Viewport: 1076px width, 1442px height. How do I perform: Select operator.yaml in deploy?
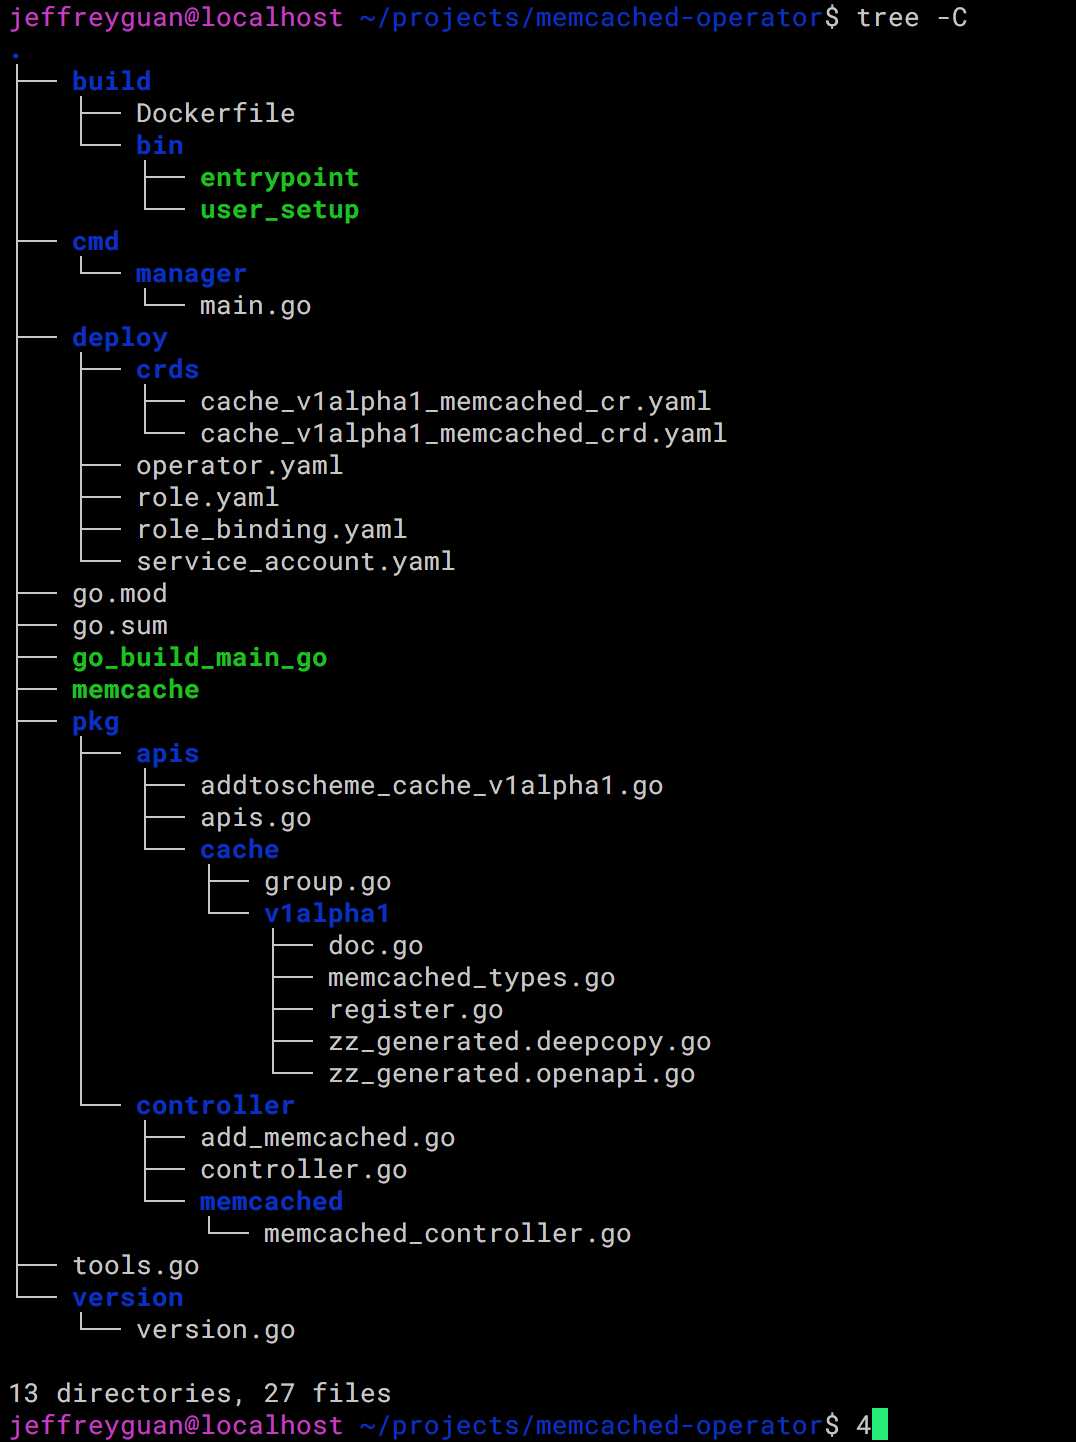point(239,465)
